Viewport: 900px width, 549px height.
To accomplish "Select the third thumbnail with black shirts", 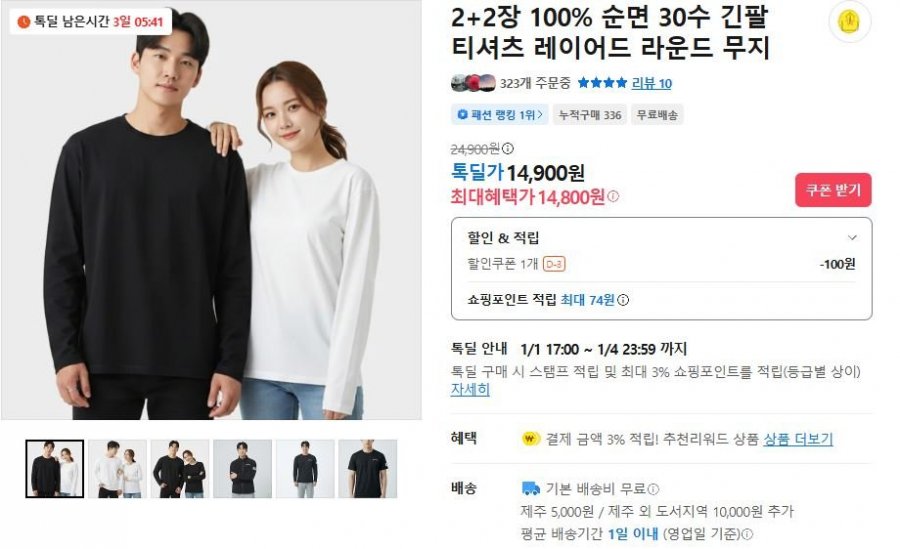I will click(180, 469).
